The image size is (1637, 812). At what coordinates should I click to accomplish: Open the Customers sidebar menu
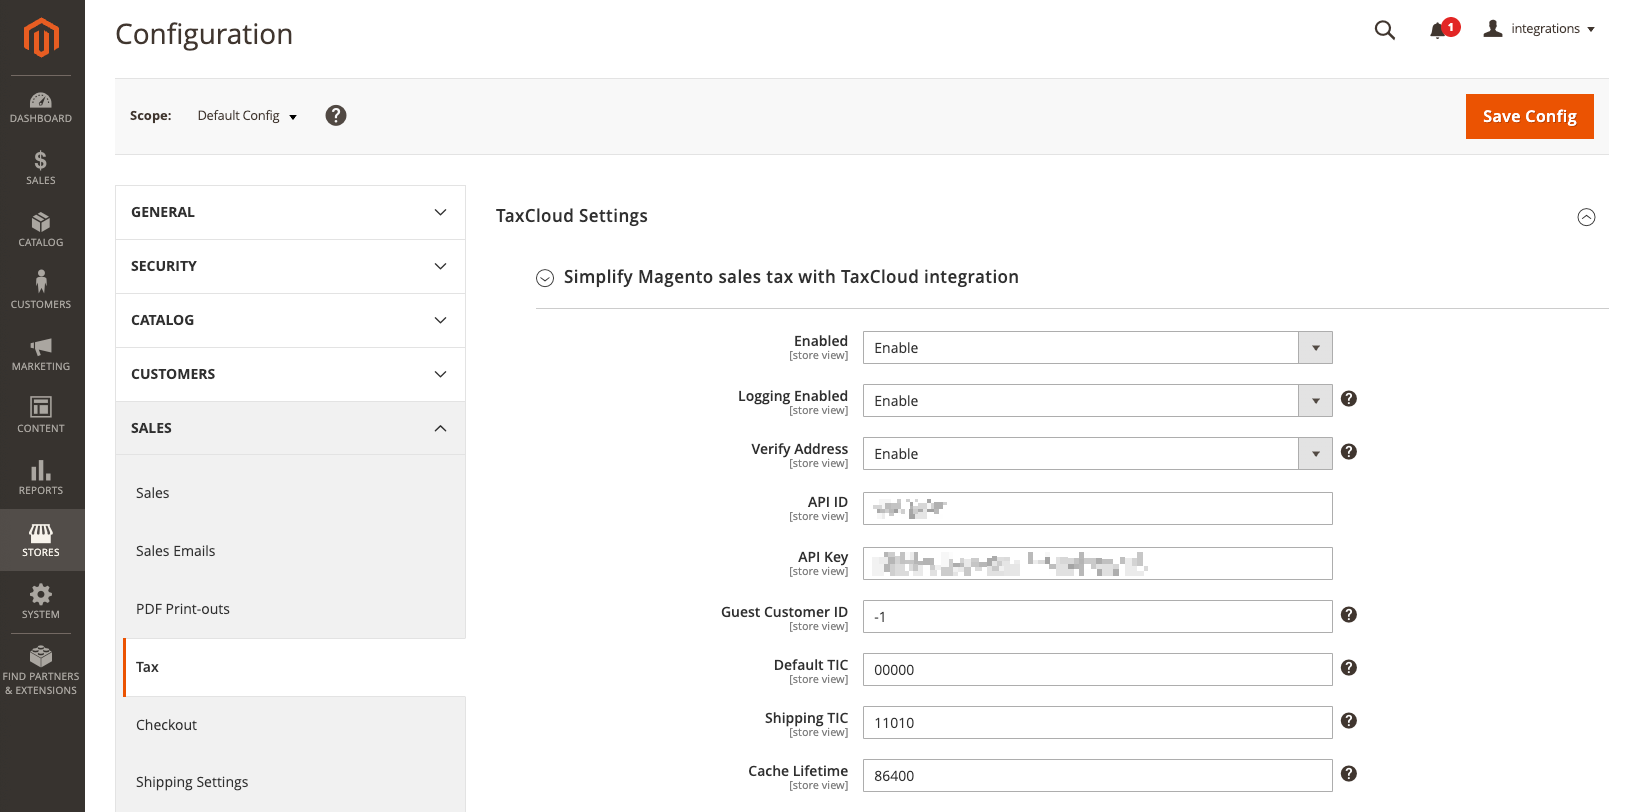[x=41, y=293]
